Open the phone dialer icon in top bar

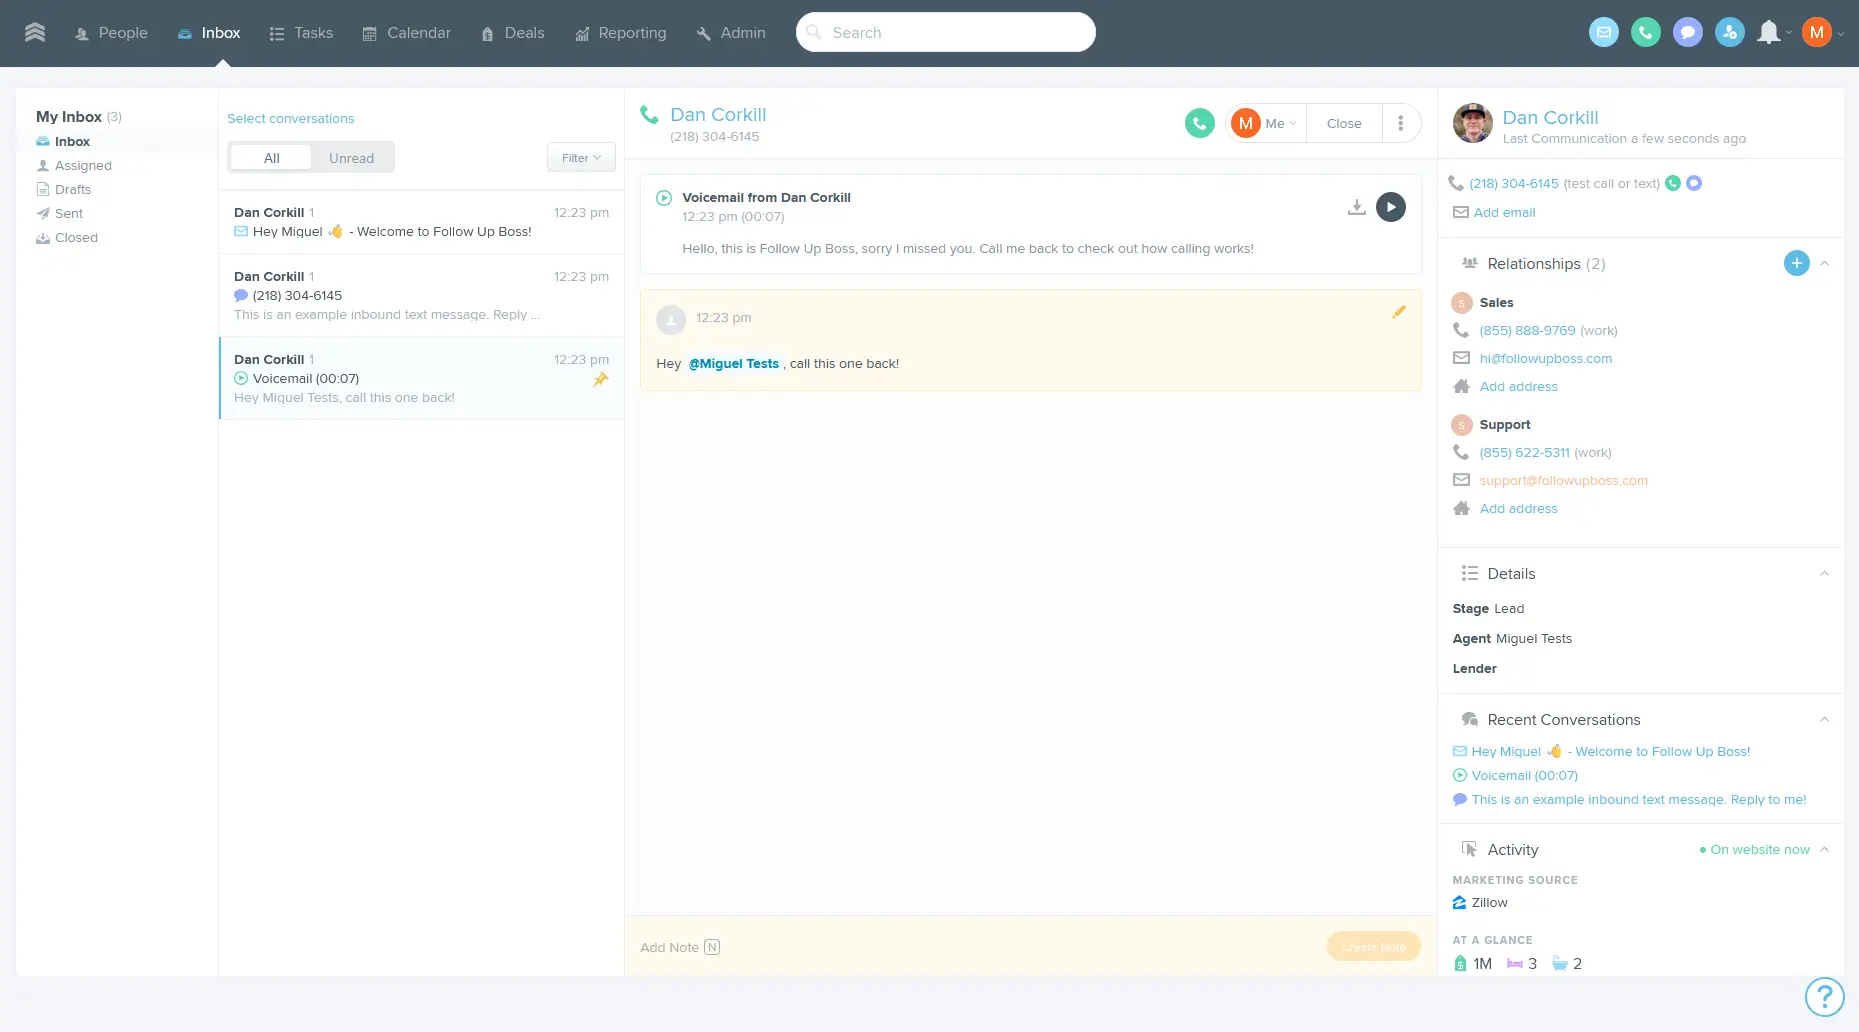pos(1646,32)
